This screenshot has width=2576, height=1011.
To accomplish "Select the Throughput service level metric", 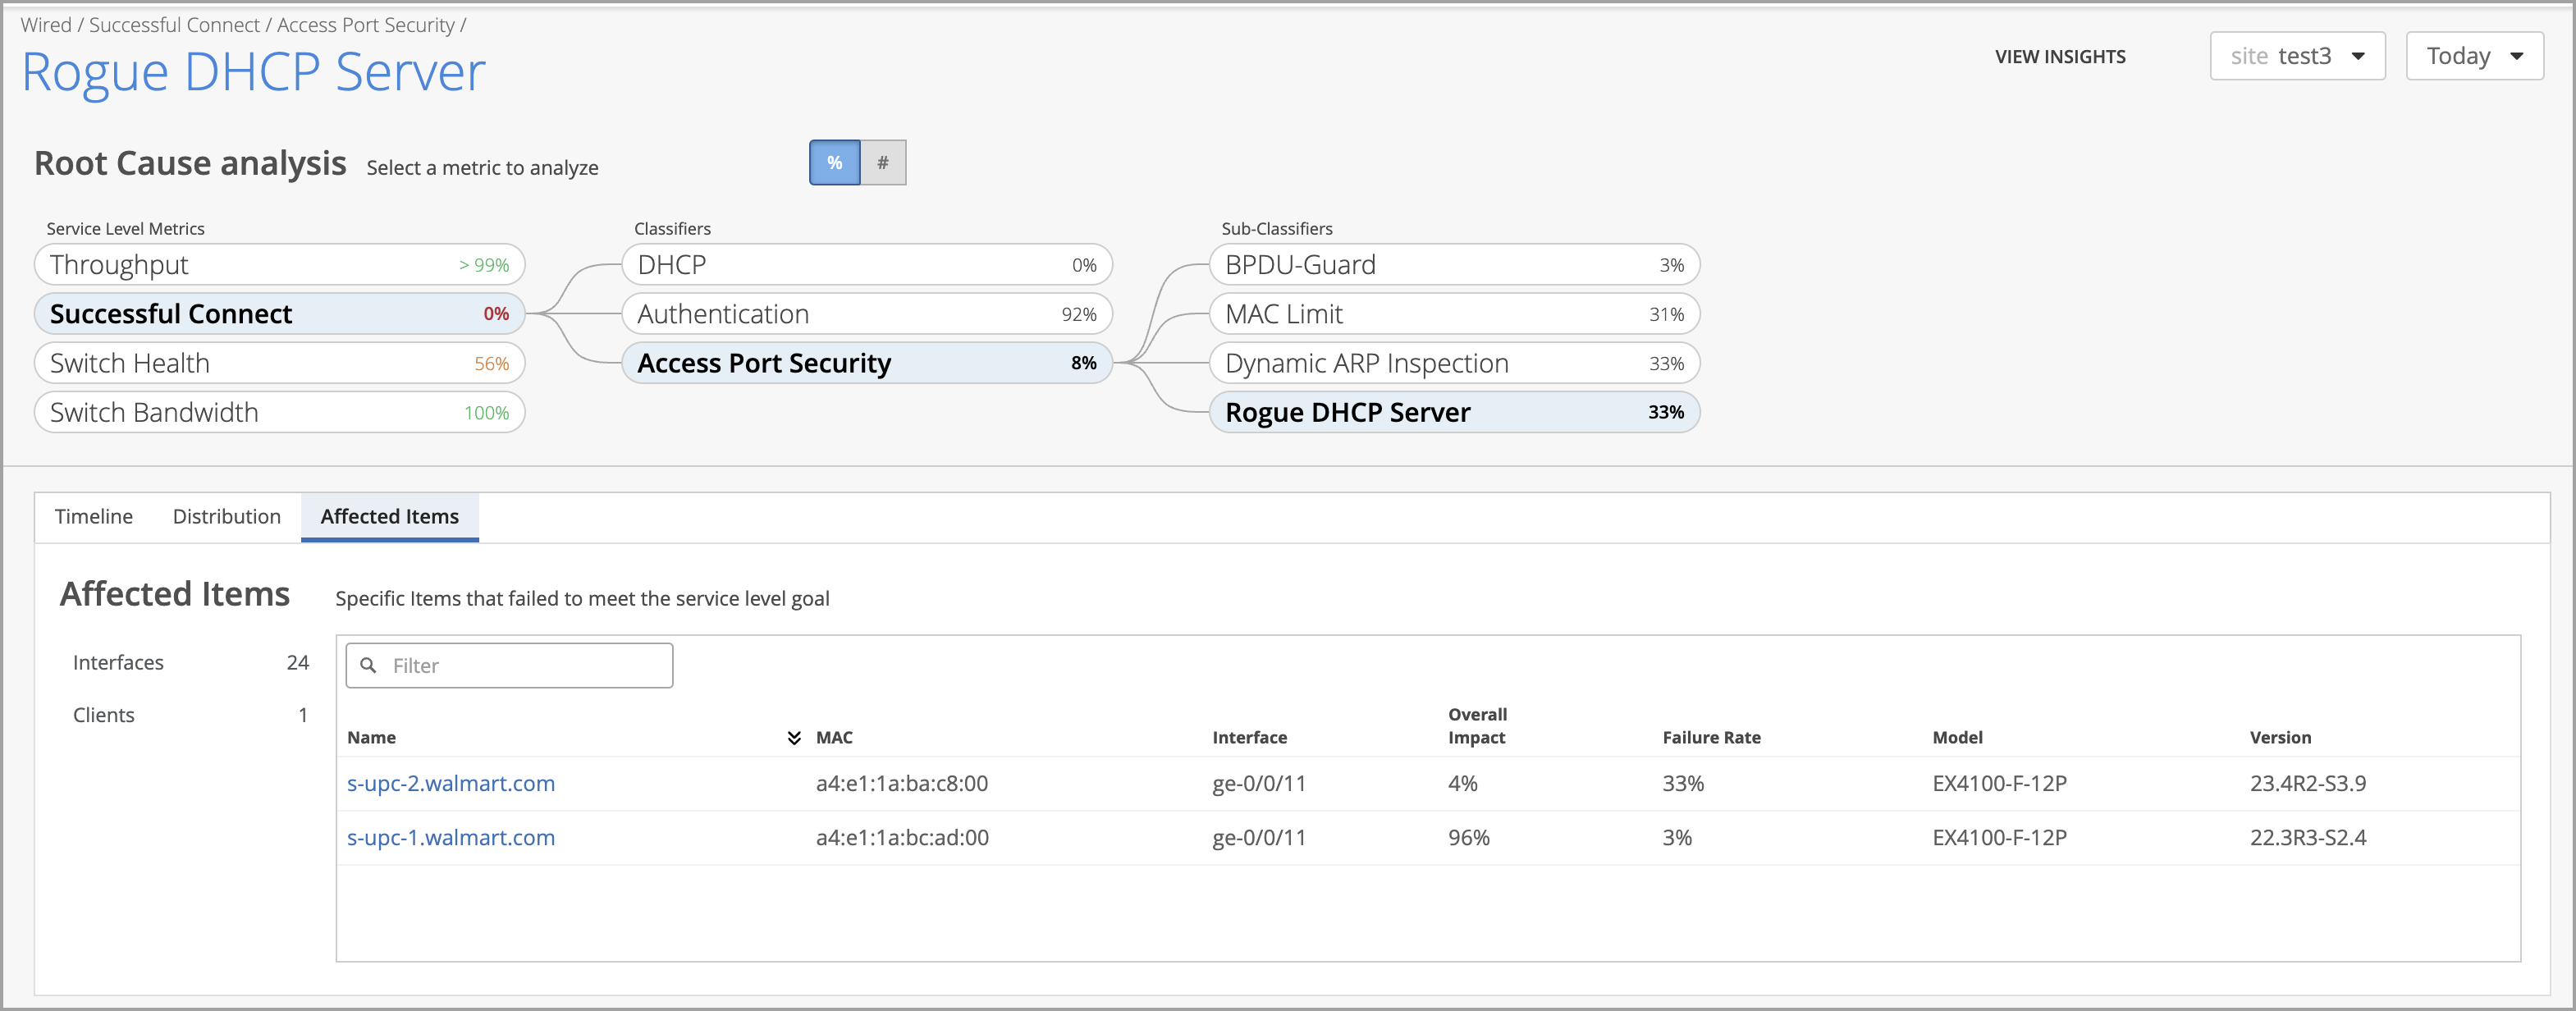I will click(x=279, y=265).
